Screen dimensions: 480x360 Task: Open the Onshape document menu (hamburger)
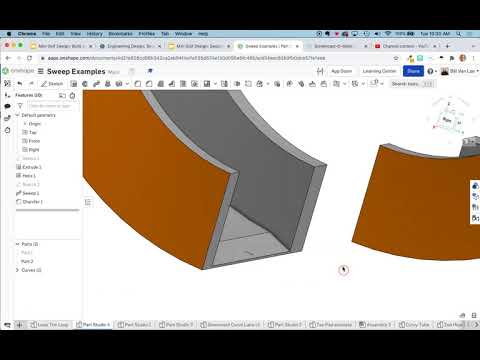(x=41, y=71)
